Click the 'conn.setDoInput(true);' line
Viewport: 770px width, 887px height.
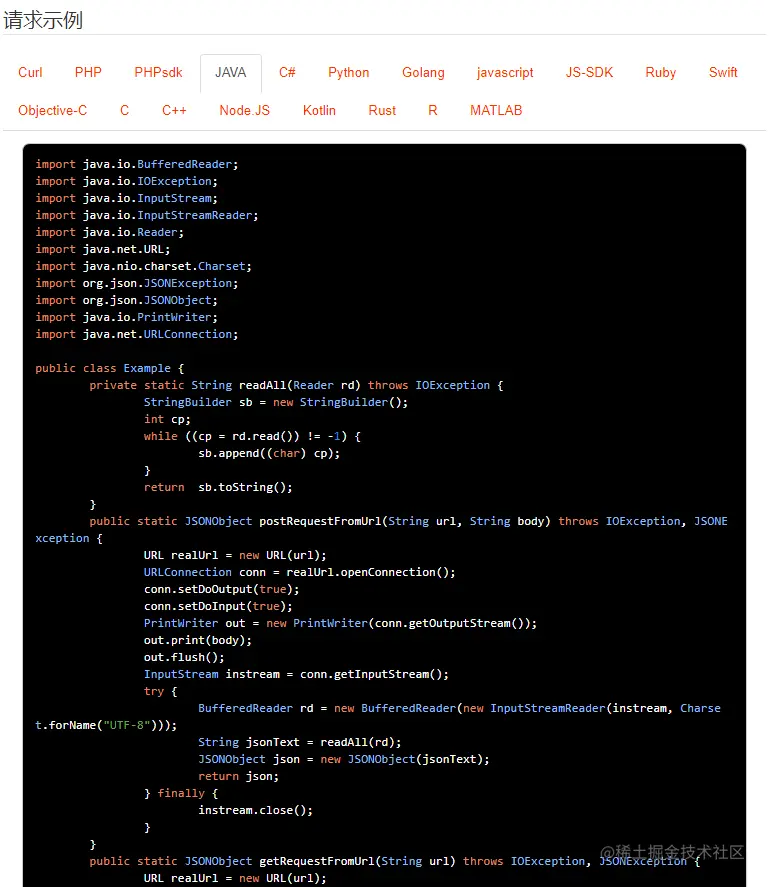[218, 606]
